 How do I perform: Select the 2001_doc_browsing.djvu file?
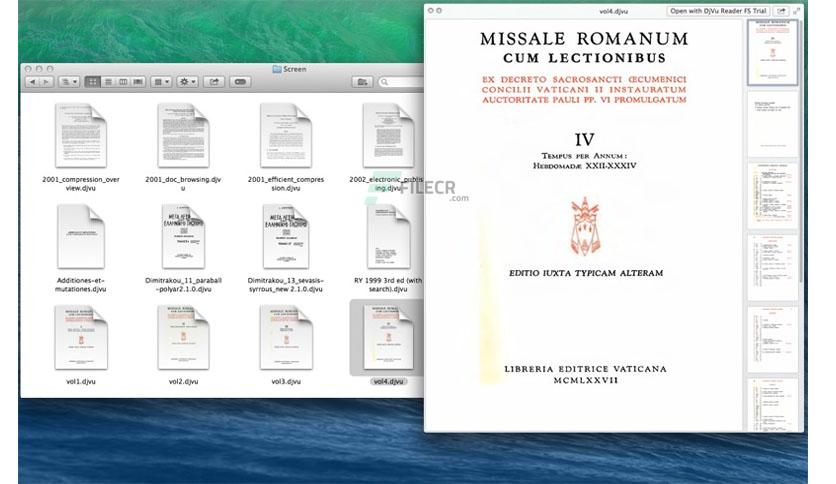point(183,148)
